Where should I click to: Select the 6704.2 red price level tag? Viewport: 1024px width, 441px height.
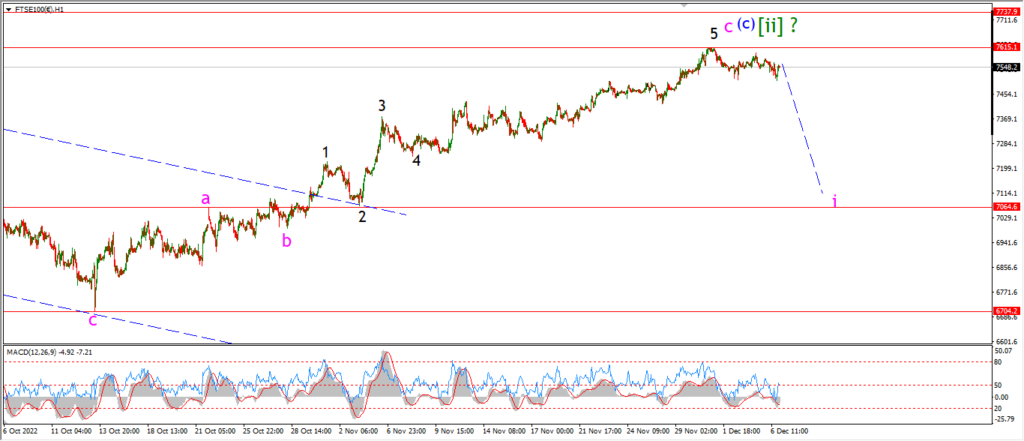[1005, 311]
